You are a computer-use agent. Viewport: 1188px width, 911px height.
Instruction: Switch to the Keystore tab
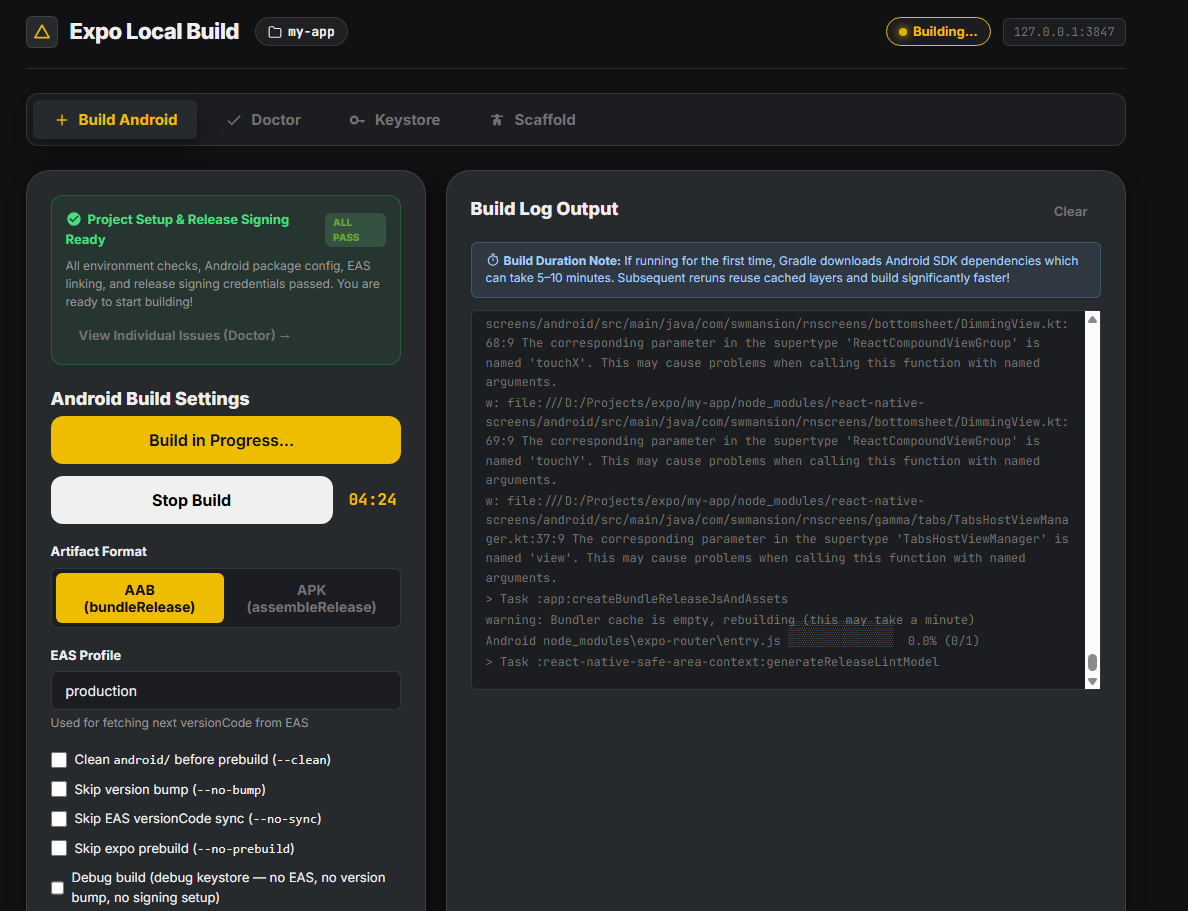coord(394,120)
